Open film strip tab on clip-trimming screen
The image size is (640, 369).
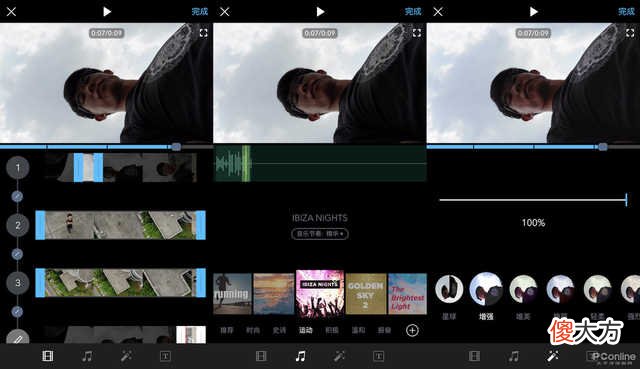(x=48, y=356)
